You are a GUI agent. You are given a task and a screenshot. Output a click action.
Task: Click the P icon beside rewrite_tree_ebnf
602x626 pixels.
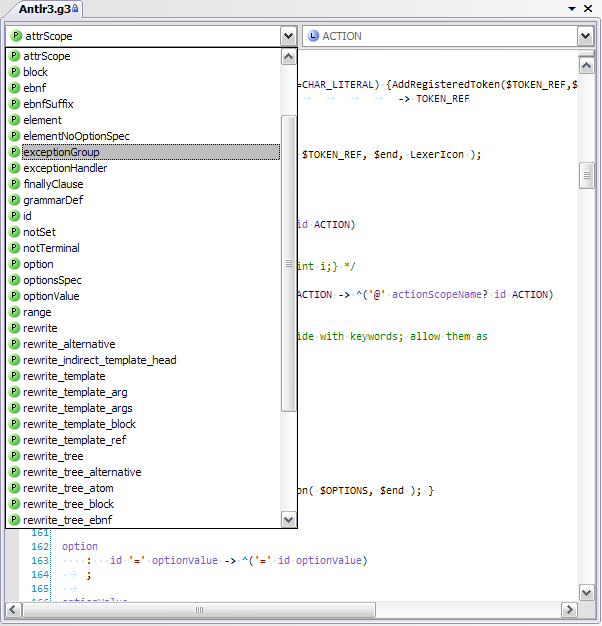click(x=14, y=520)
